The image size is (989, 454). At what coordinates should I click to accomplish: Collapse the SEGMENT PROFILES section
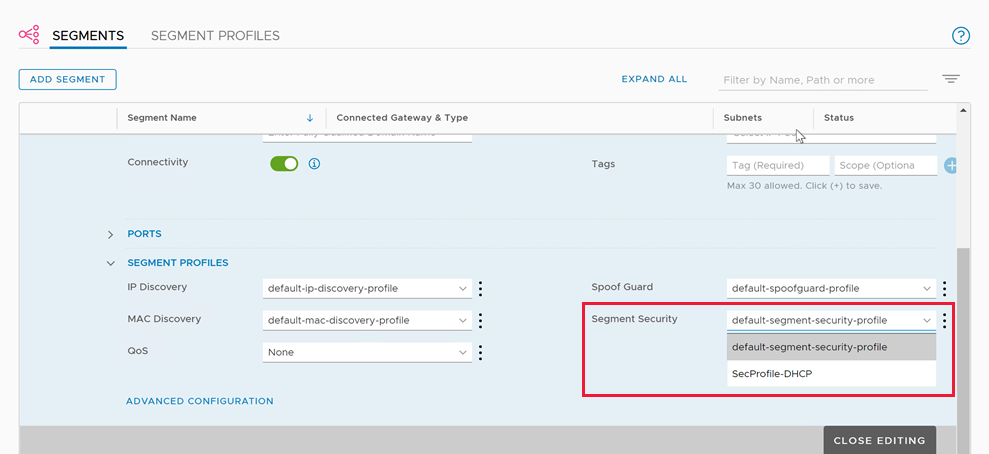111,263
